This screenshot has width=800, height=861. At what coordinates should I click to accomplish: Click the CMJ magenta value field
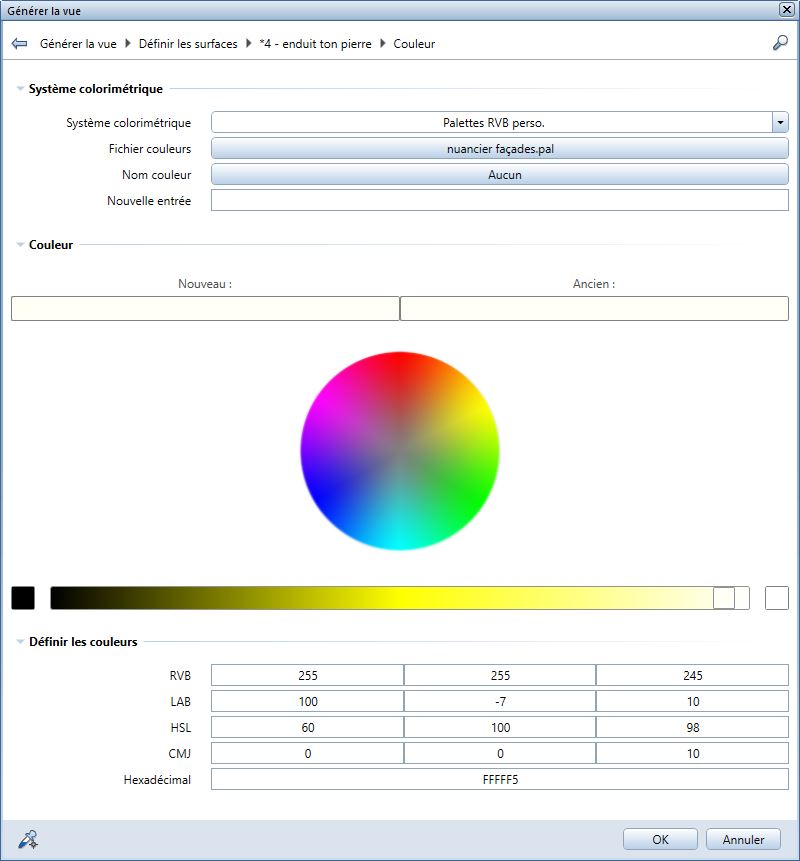click(500, 753)
